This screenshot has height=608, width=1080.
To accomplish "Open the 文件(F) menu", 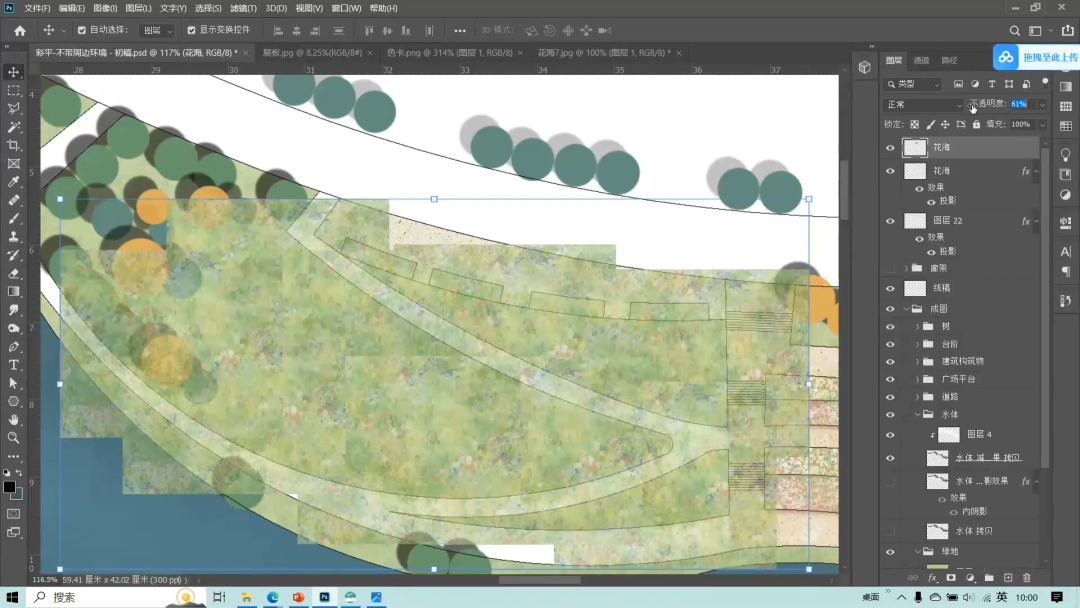I will [x=37, y=8].
